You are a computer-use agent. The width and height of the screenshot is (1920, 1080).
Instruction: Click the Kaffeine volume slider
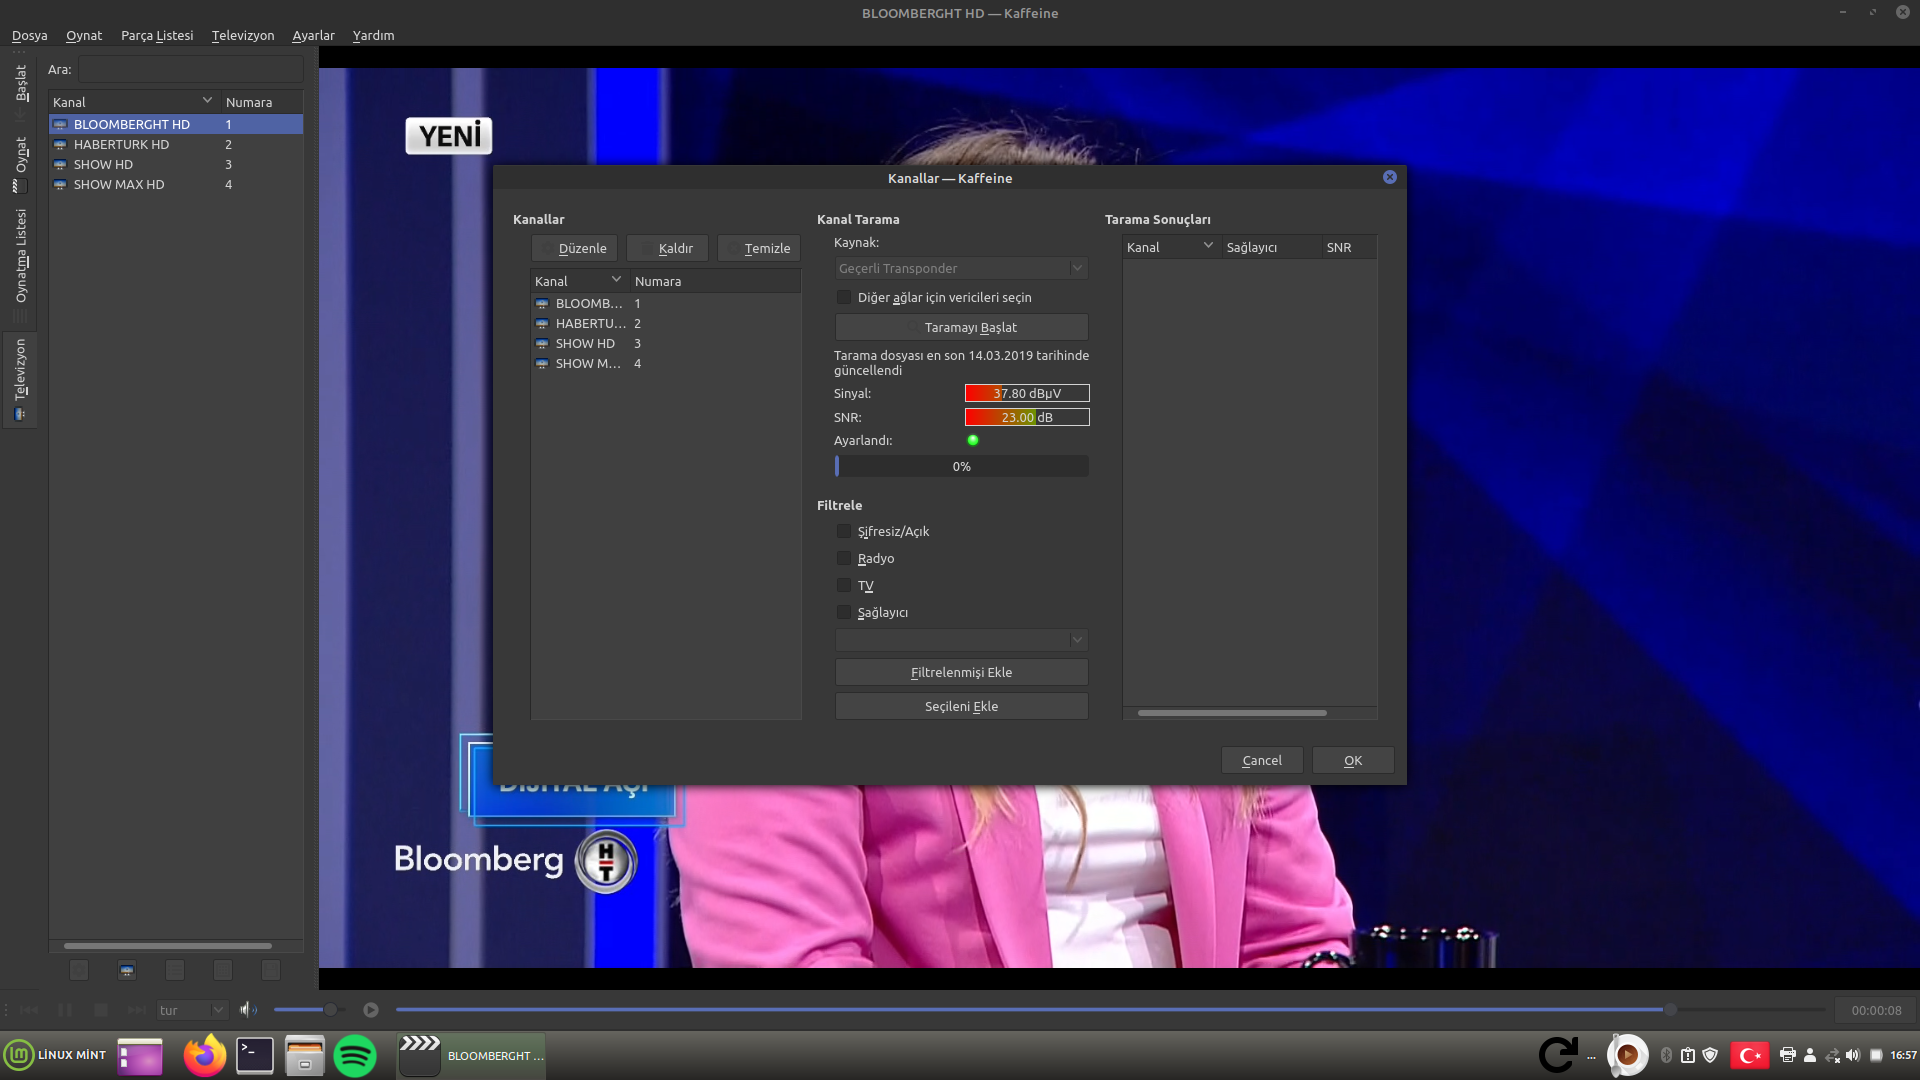pos(308,1010)
